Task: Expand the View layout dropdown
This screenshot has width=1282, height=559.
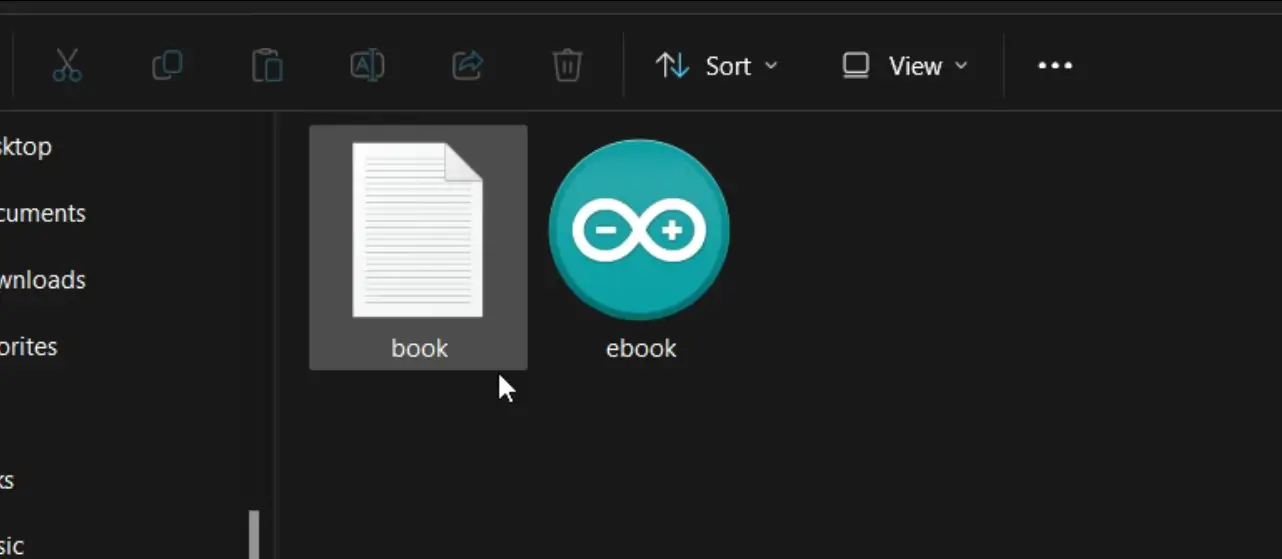Action: pos(905,66)
